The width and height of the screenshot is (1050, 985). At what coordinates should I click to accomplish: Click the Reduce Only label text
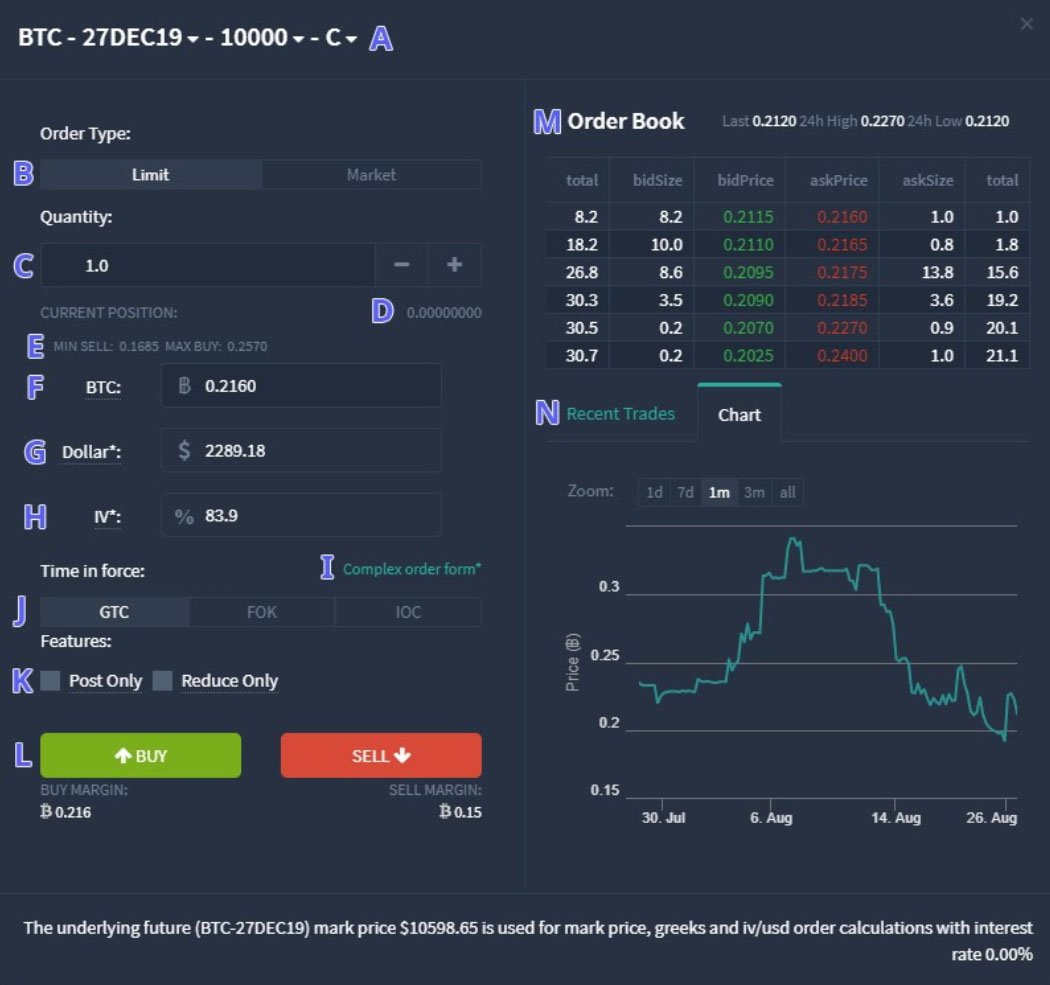[x=229, y=681]
